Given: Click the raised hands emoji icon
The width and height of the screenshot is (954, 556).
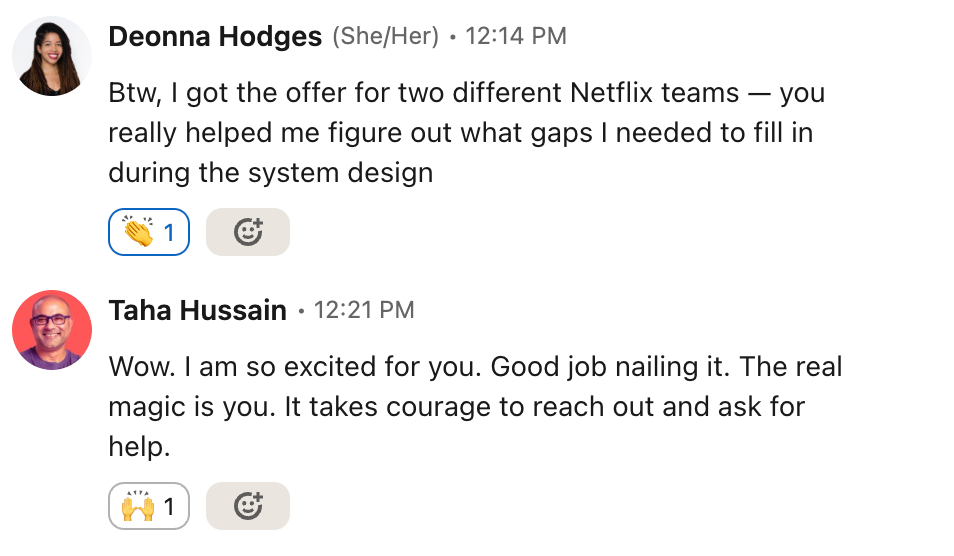Looking at the screenshot, I should point(137,507).
